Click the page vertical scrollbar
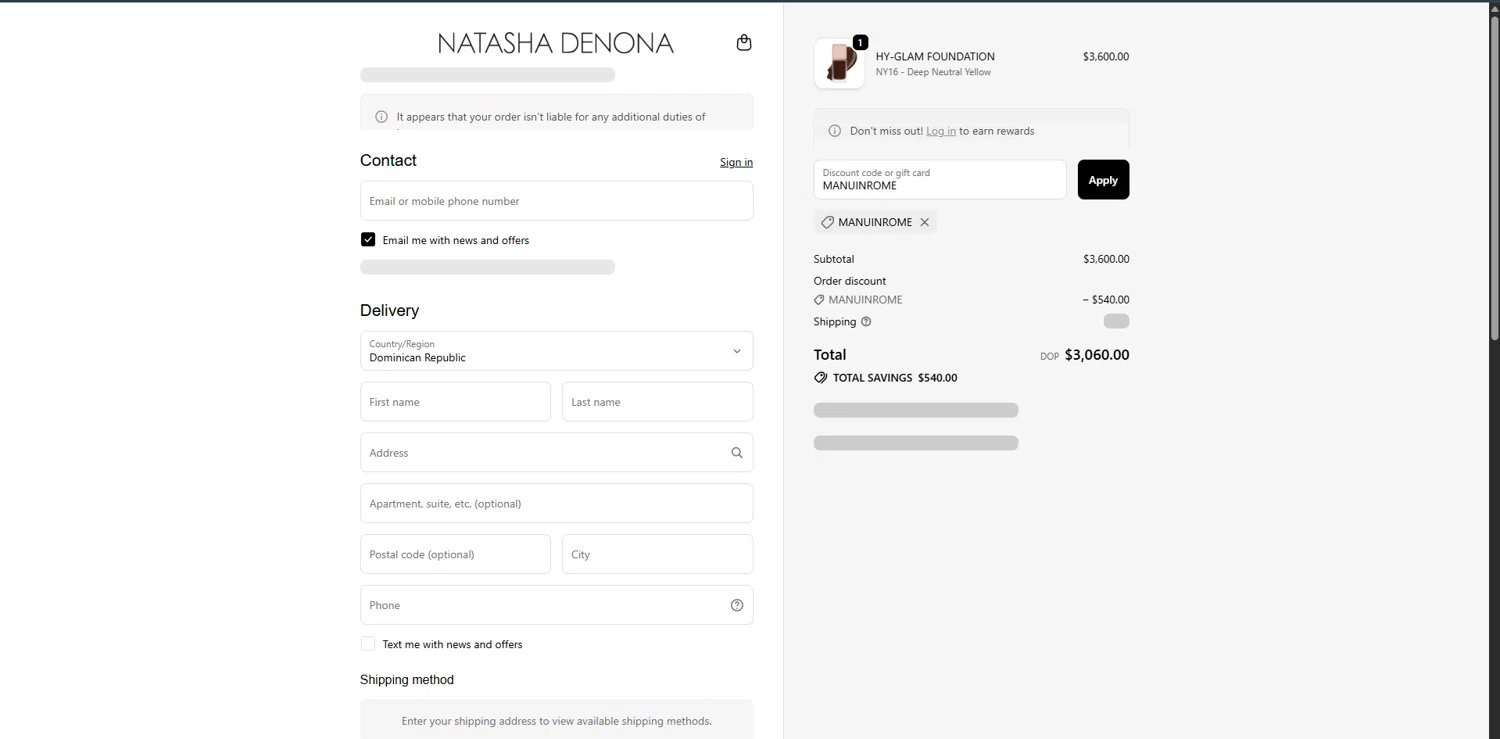Screen dimensions: 1500x739 [x=1494, y=180]
